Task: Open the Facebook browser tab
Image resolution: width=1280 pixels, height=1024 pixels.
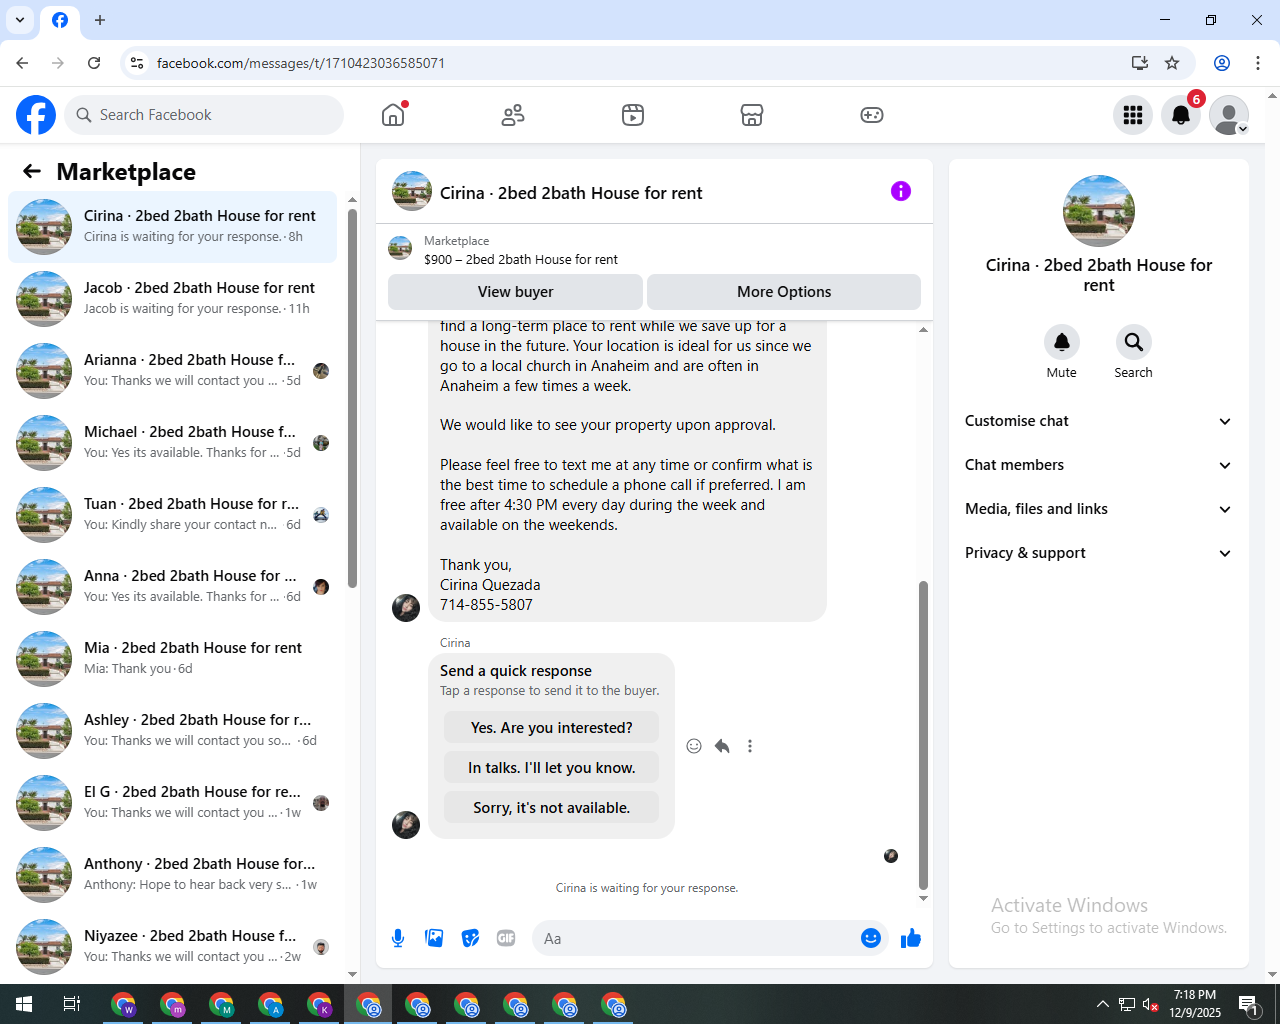Action: click(x=60, y=20)
